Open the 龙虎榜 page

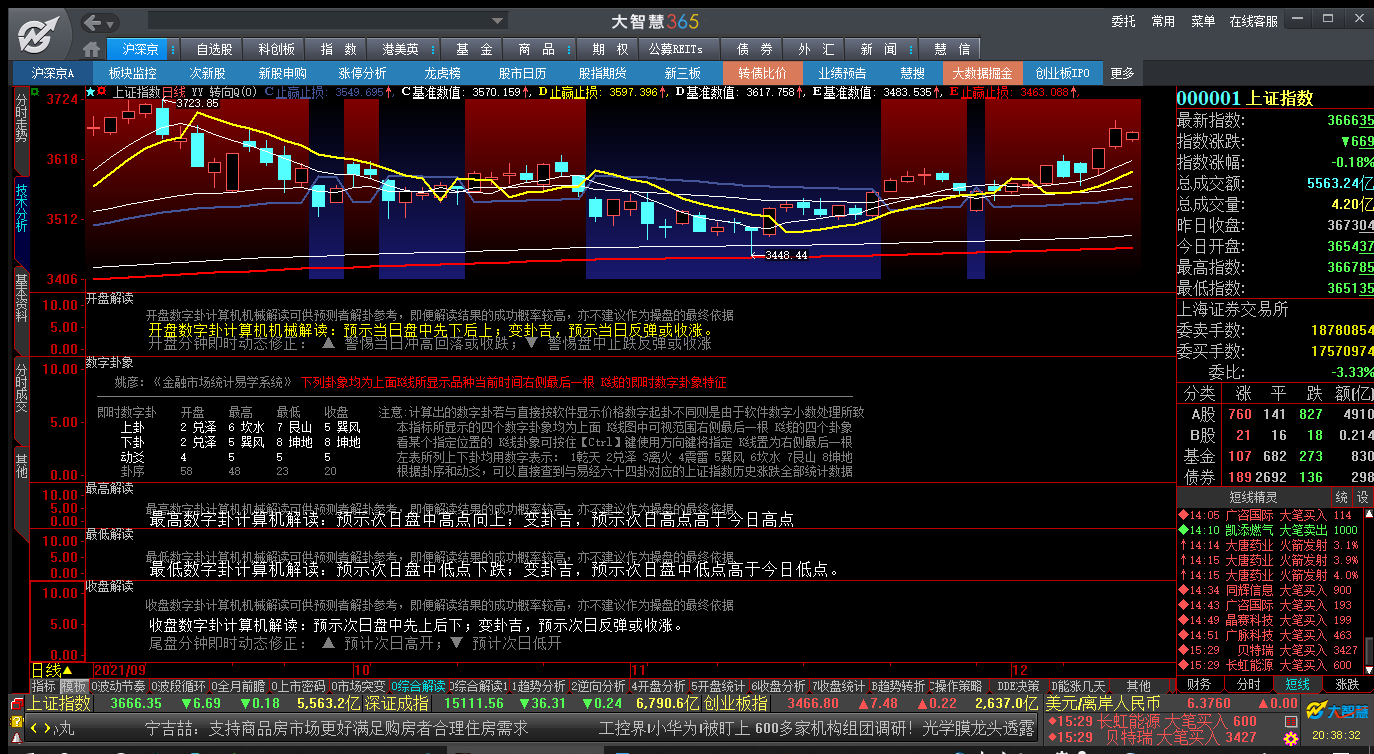[442, 73]
